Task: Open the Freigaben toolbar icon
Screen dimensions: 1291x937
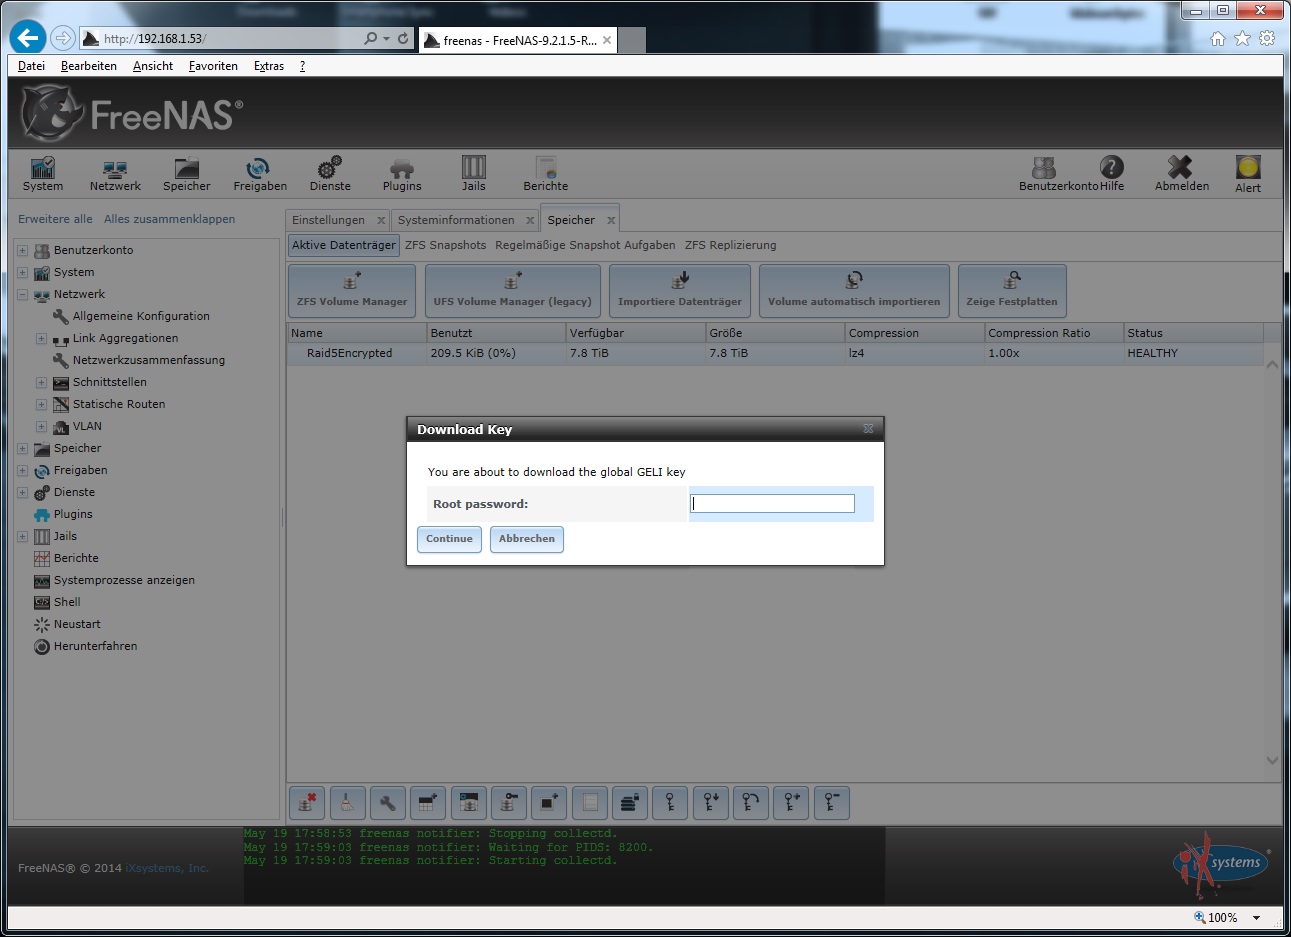Action: [260, 174]
